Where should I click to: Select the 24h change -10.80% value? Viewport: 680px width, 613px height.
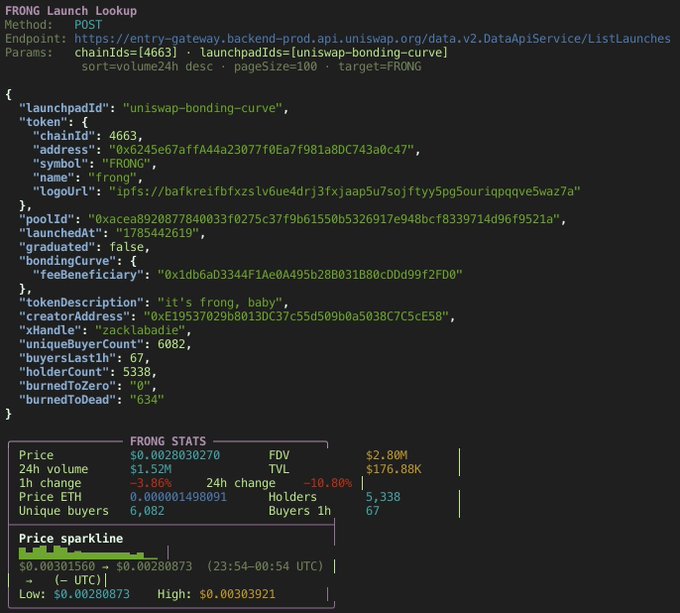coord(327,483)
